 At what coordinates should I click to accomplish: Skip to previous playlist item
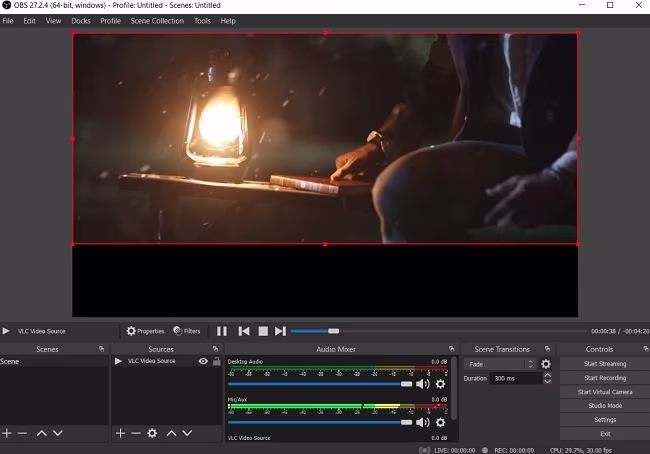click(x=244, y=331)
